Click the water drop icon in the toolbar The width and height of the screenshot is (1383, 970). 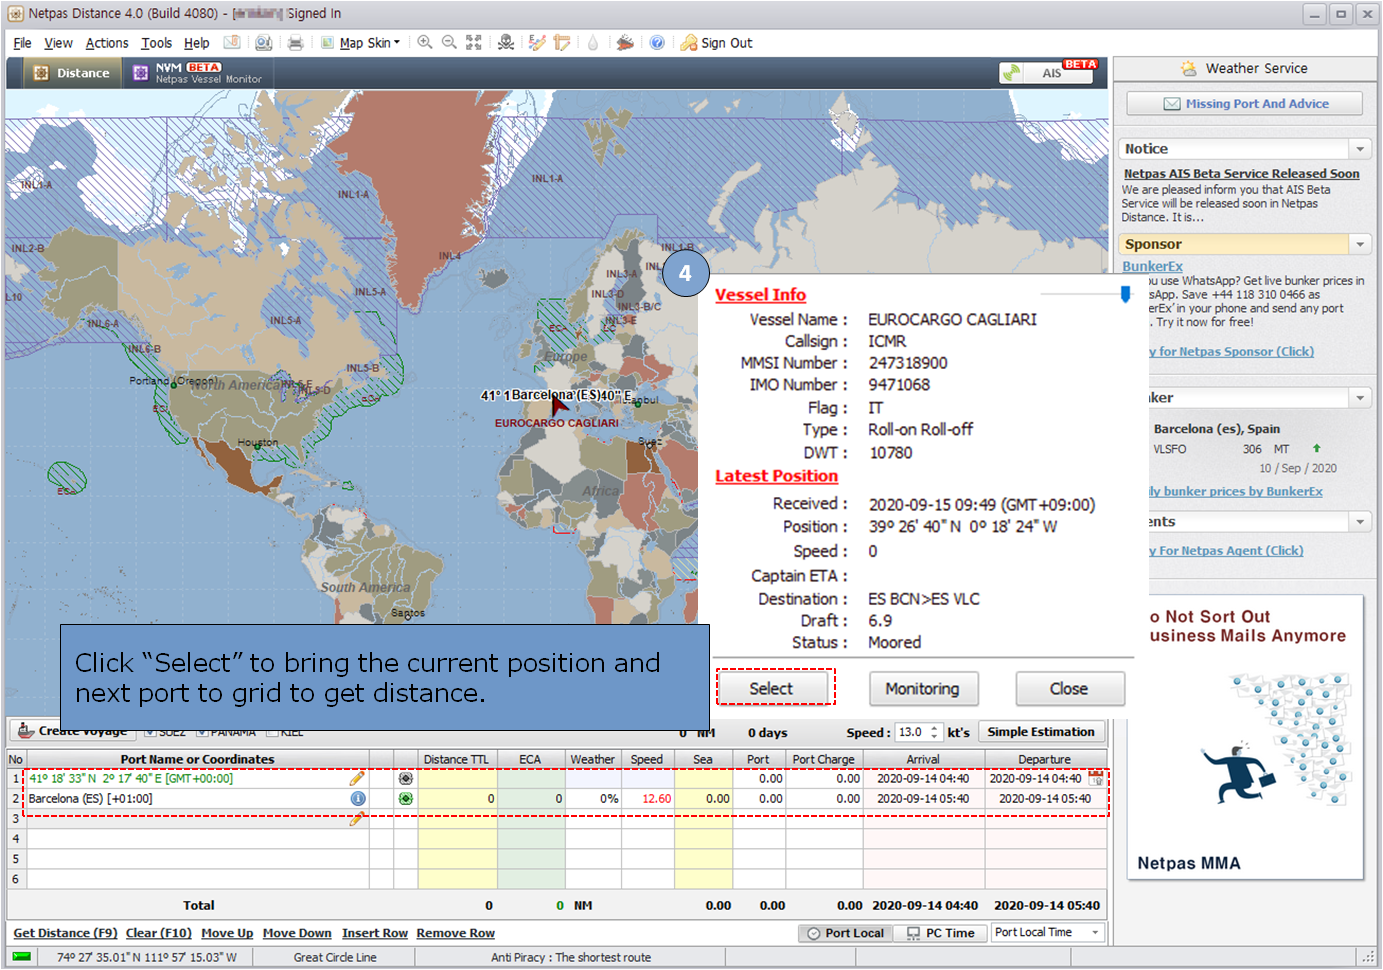(x=593, y=42)
